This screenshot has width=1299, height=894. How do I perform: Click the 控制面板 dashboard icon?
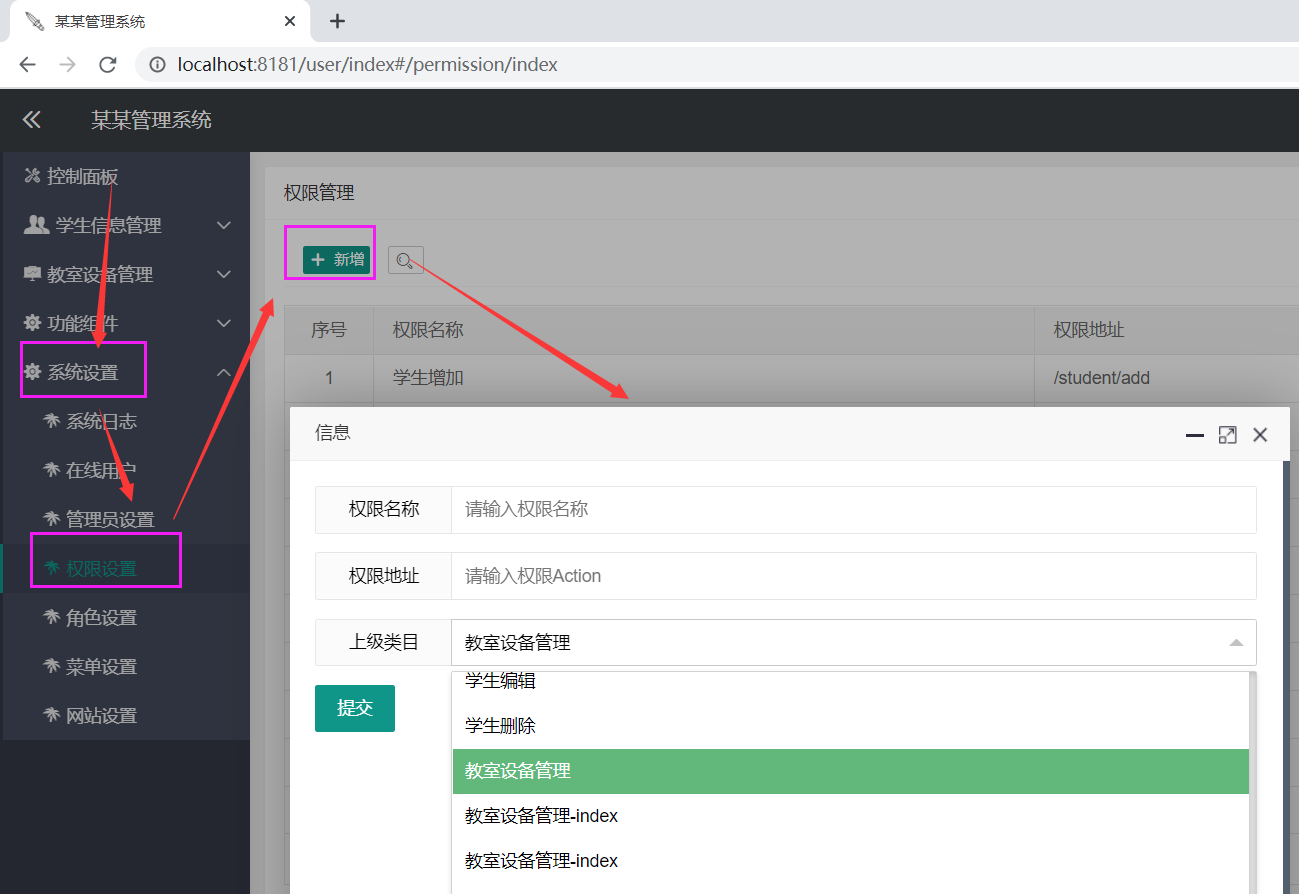point(30,175)
